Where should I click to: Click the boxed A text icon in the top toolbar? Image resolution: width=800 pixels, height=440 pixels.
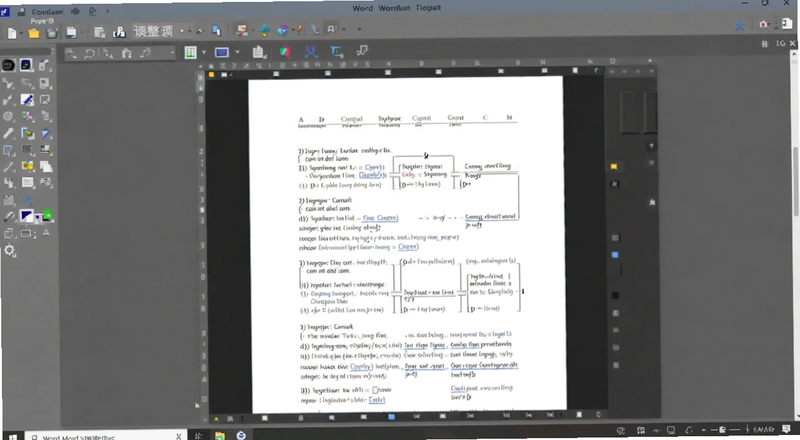[332, 30]
